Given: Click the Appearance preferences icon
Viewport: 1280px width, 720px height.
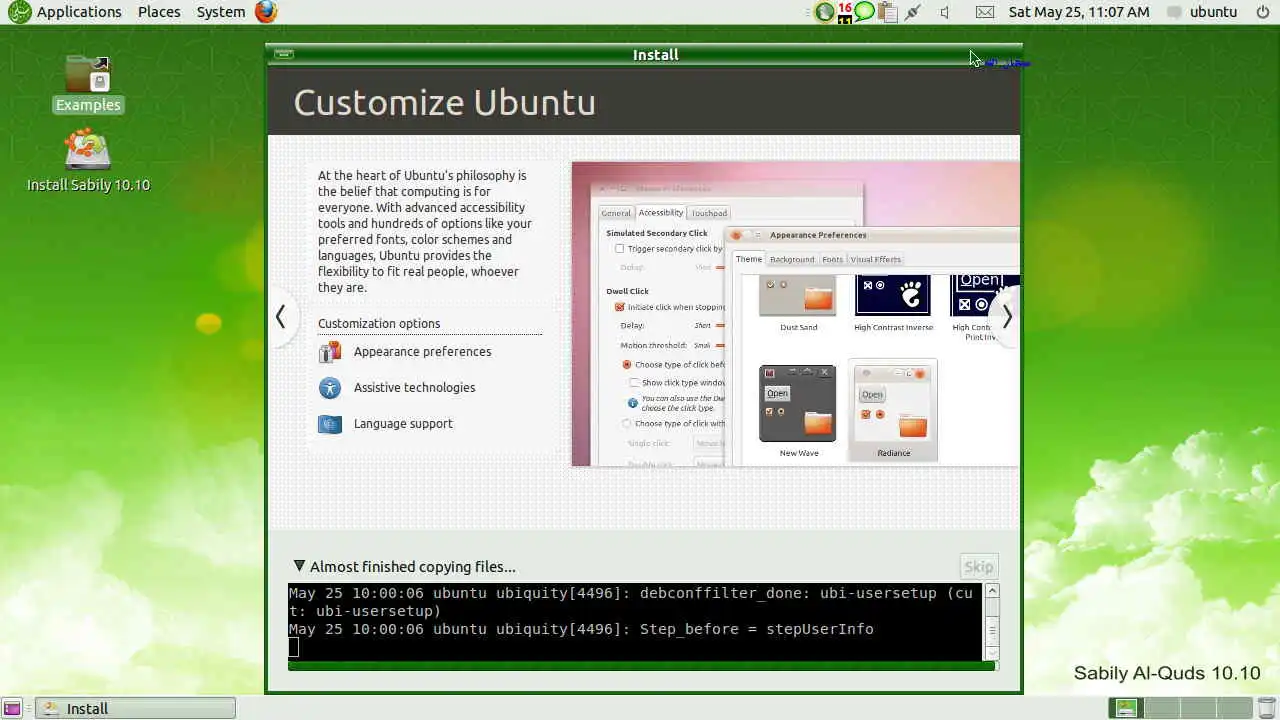Looking at the screenshot, I should pyautogui.click(x=330, y=352).
